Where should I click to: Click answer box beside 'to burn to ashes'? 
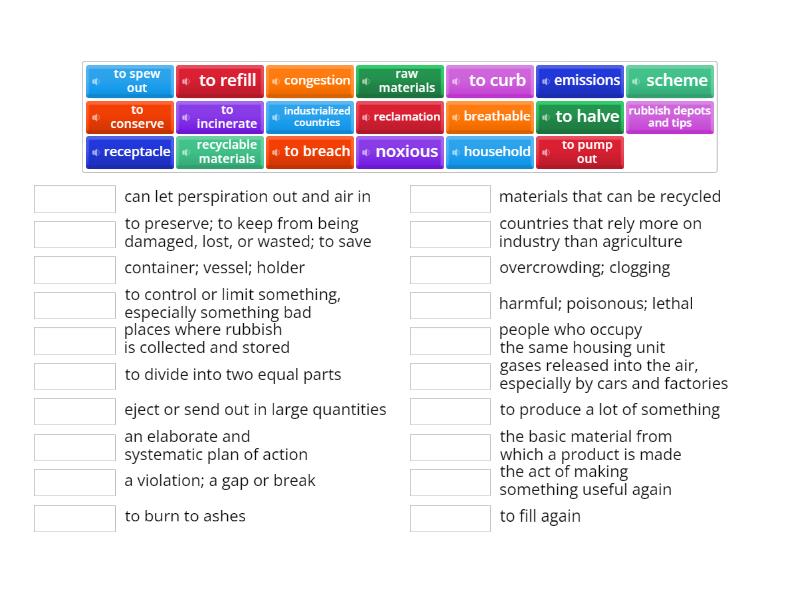click(75, 518)
